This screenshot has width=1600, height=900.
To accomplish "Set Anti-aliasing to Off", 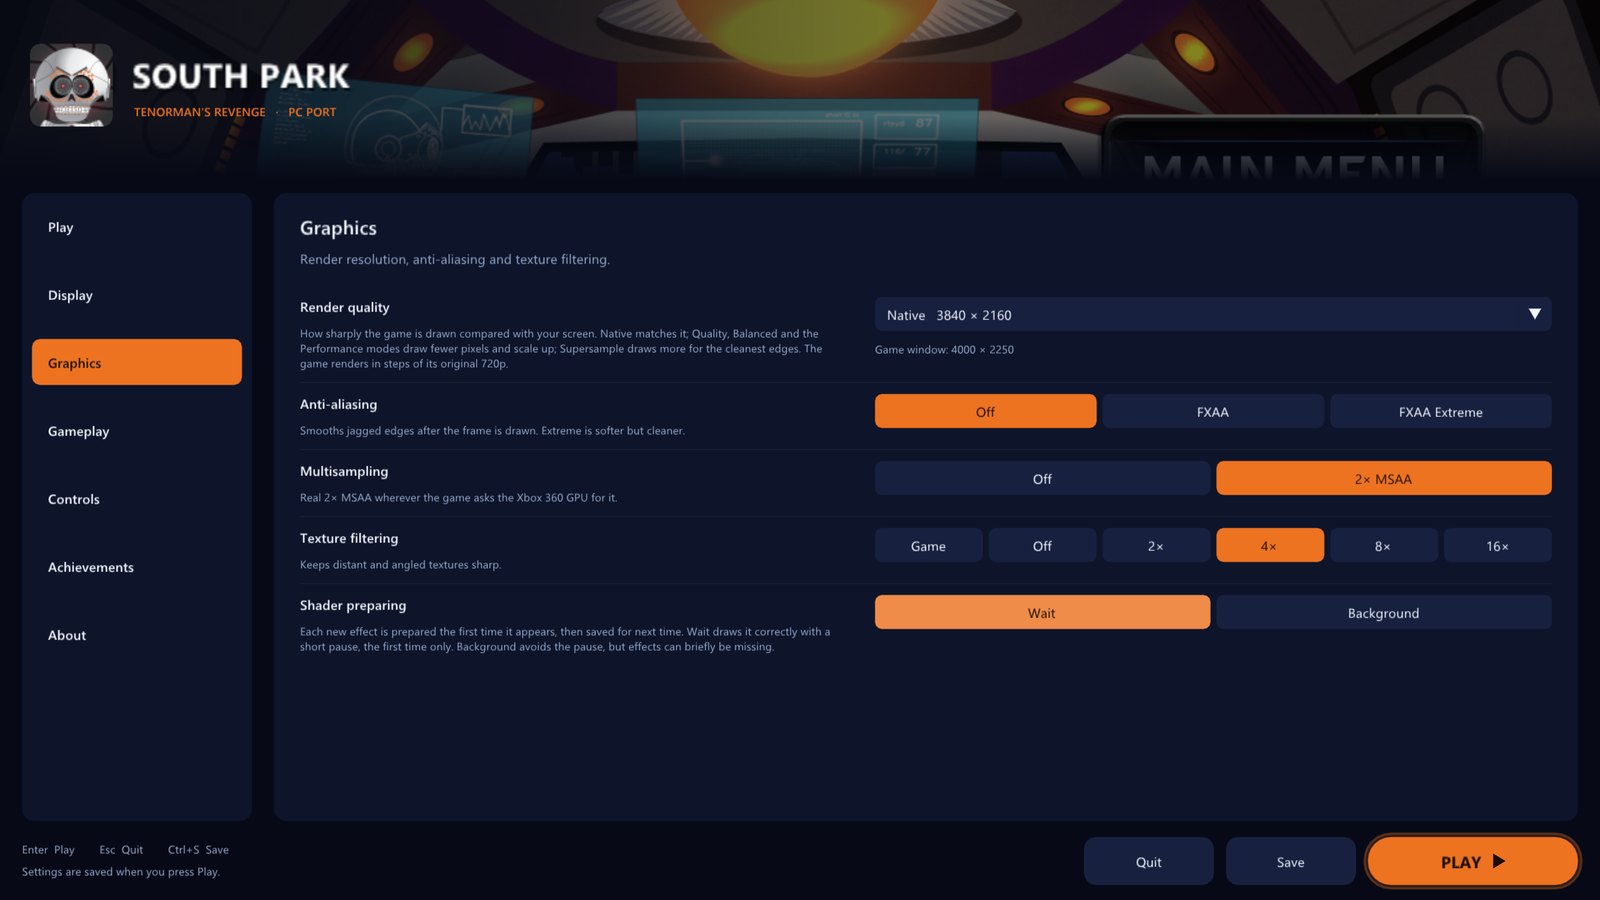I will (x=985, y=411).
